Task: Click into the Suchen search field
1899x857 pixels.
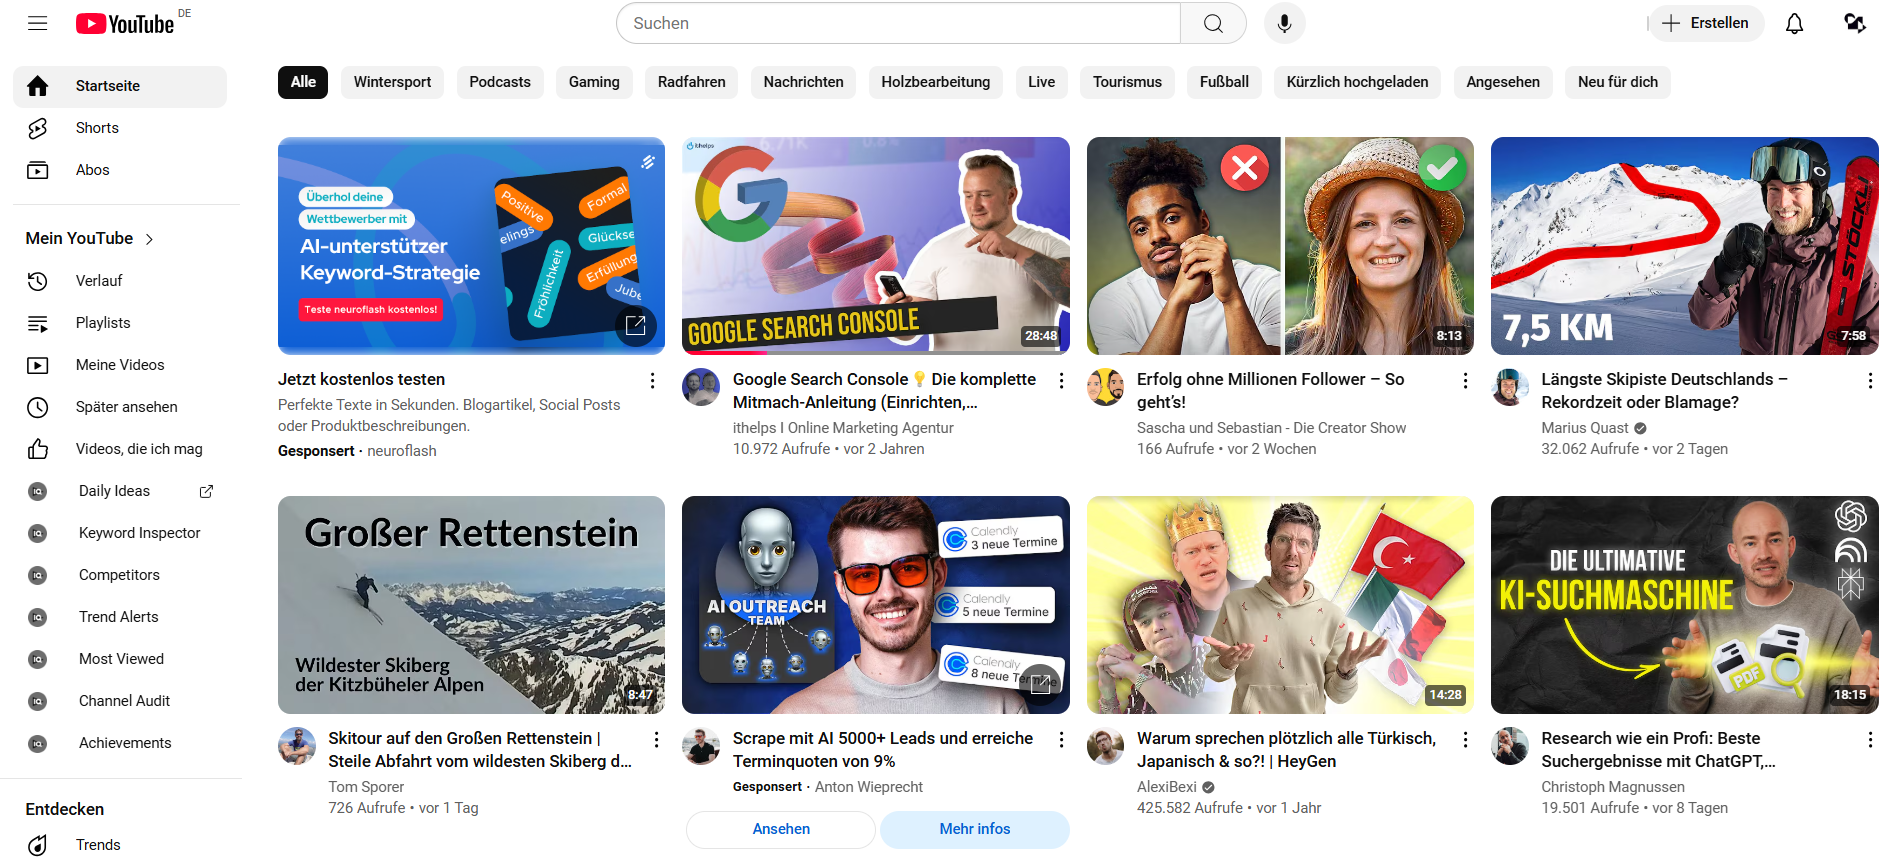Action: (898, 23)
